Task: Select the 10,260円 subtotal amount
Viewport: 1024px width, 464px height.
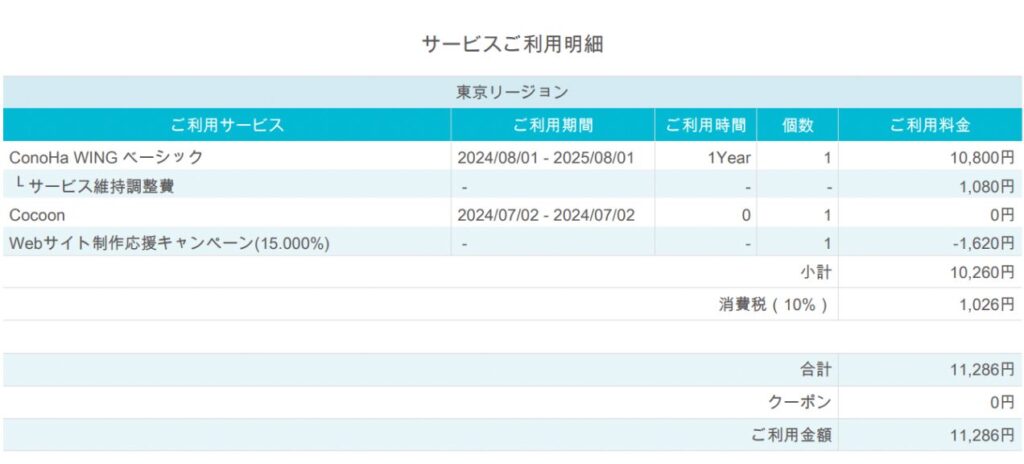Action: (982, 273)
